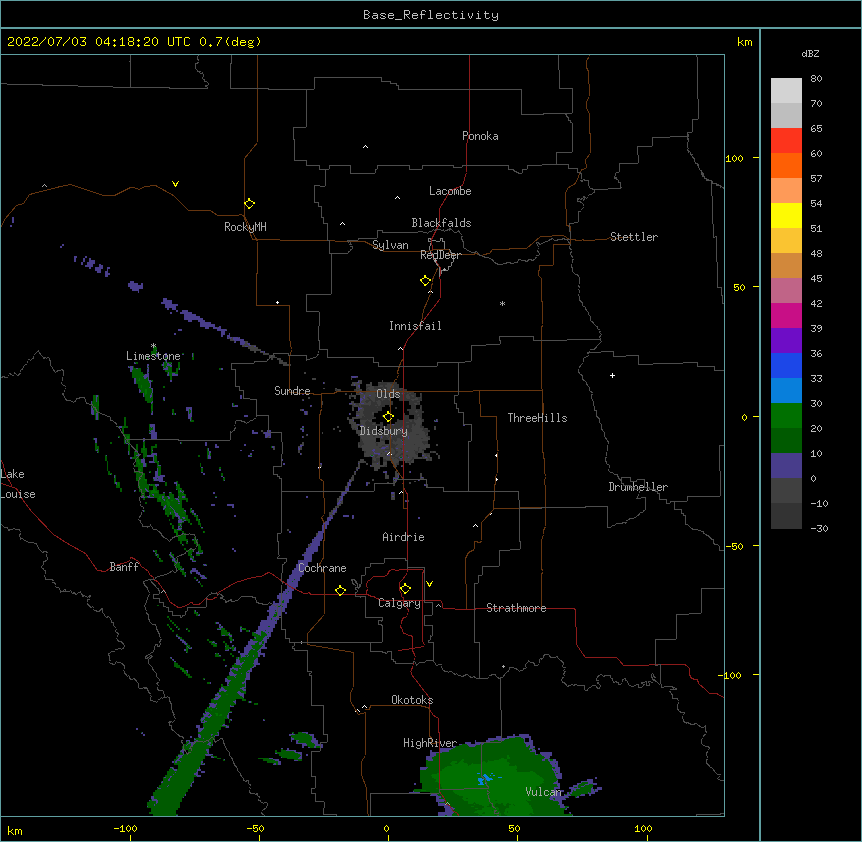Select the Lacombe city label
The image size is (862, 842).
click(x=450, y=191)
